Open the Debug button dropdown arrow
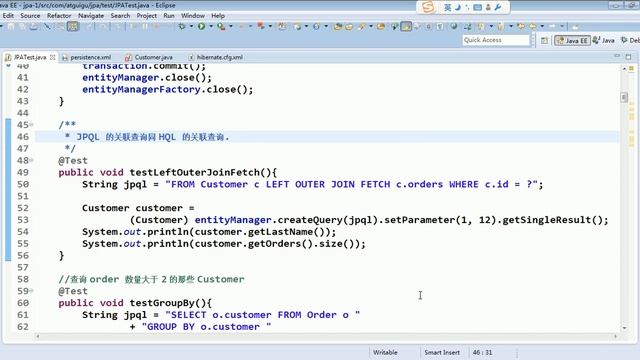640x360 pixels. pyautogui.click(x=191, y=27)
